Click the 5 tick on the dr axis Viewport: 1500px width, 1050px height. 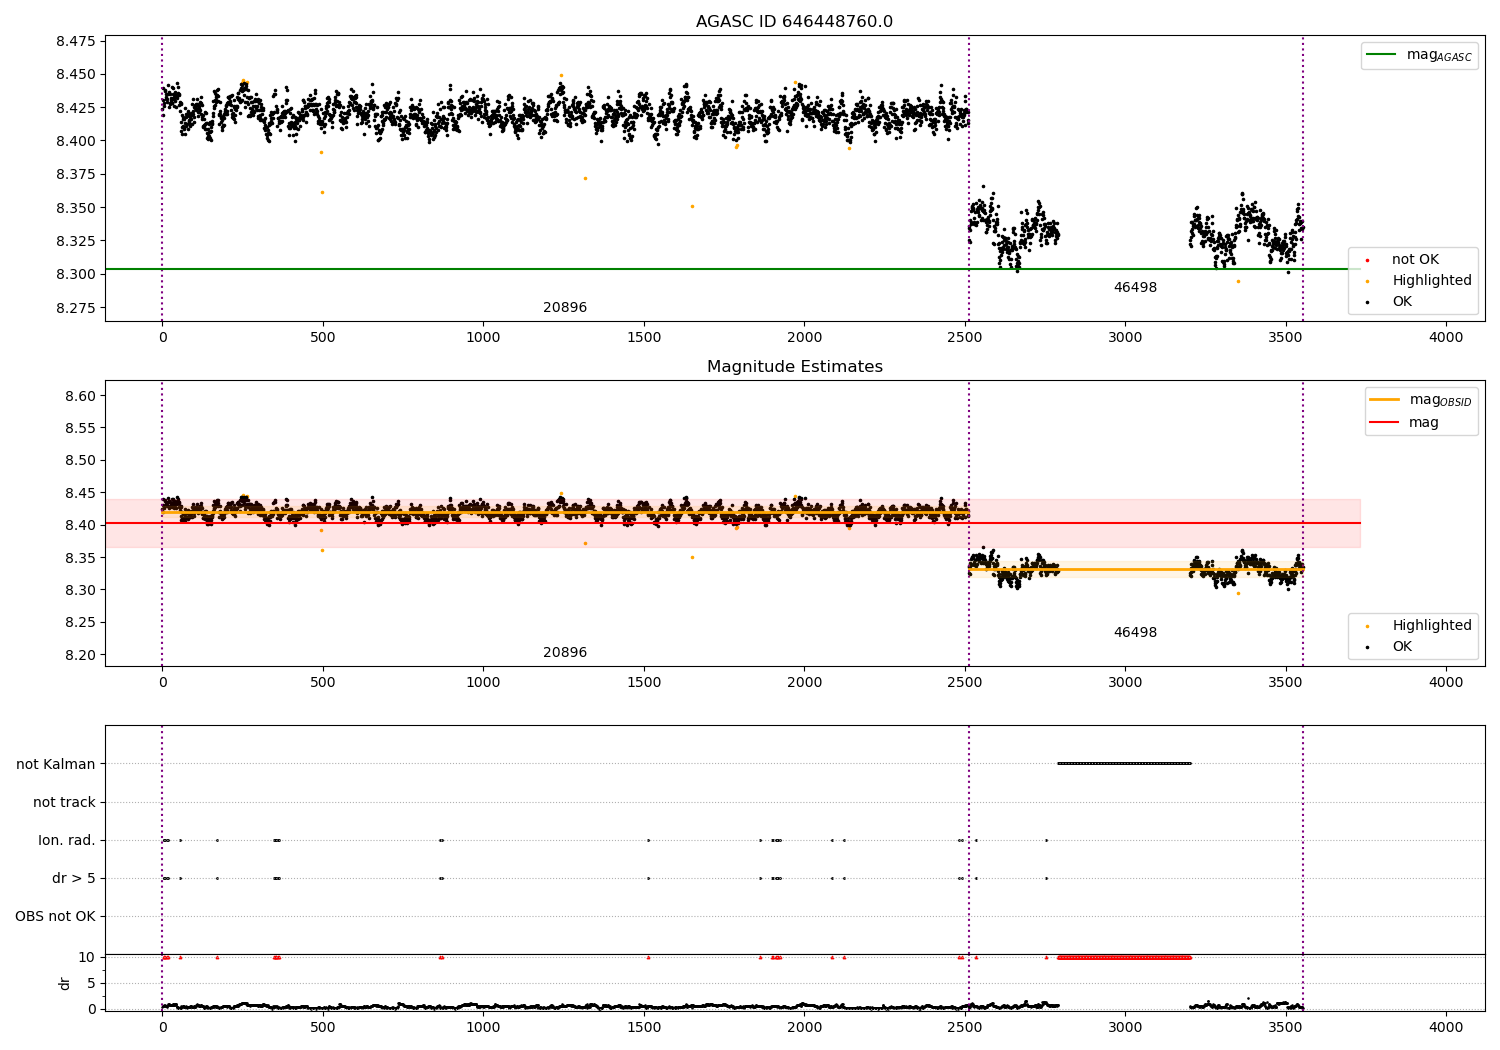[91, 983]
